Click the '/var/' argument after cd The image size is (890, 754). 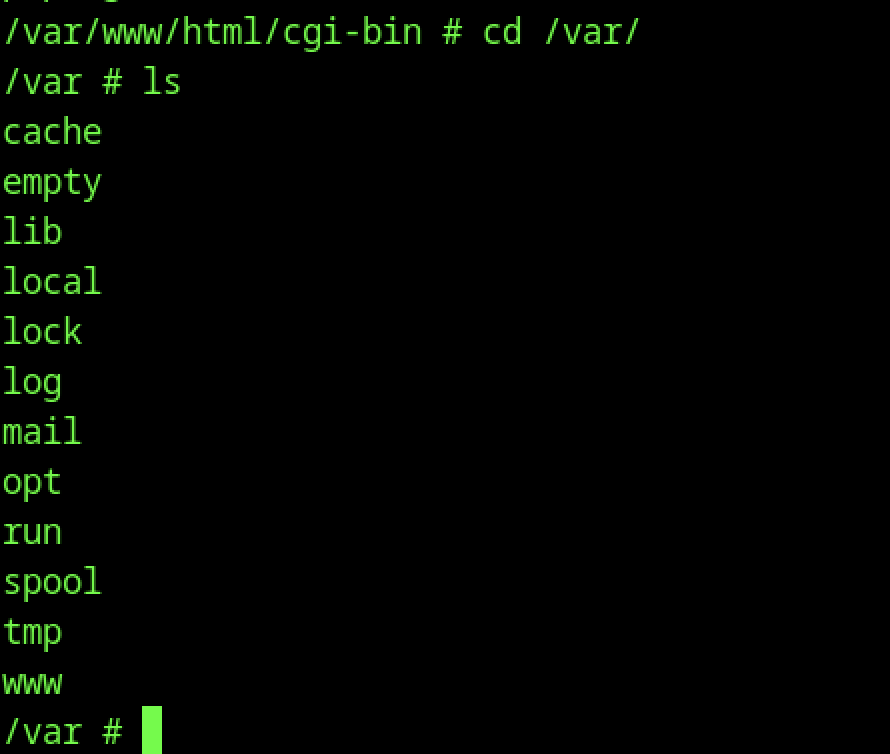pyautogui.click(x=591, y=32)
